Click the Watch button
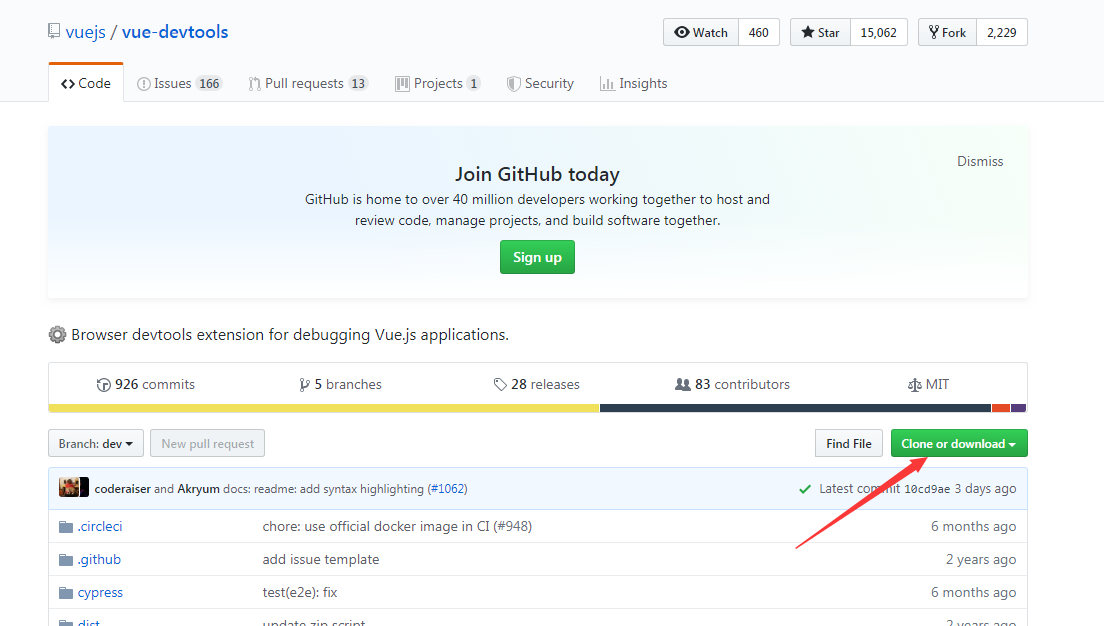 coord(701,32)
